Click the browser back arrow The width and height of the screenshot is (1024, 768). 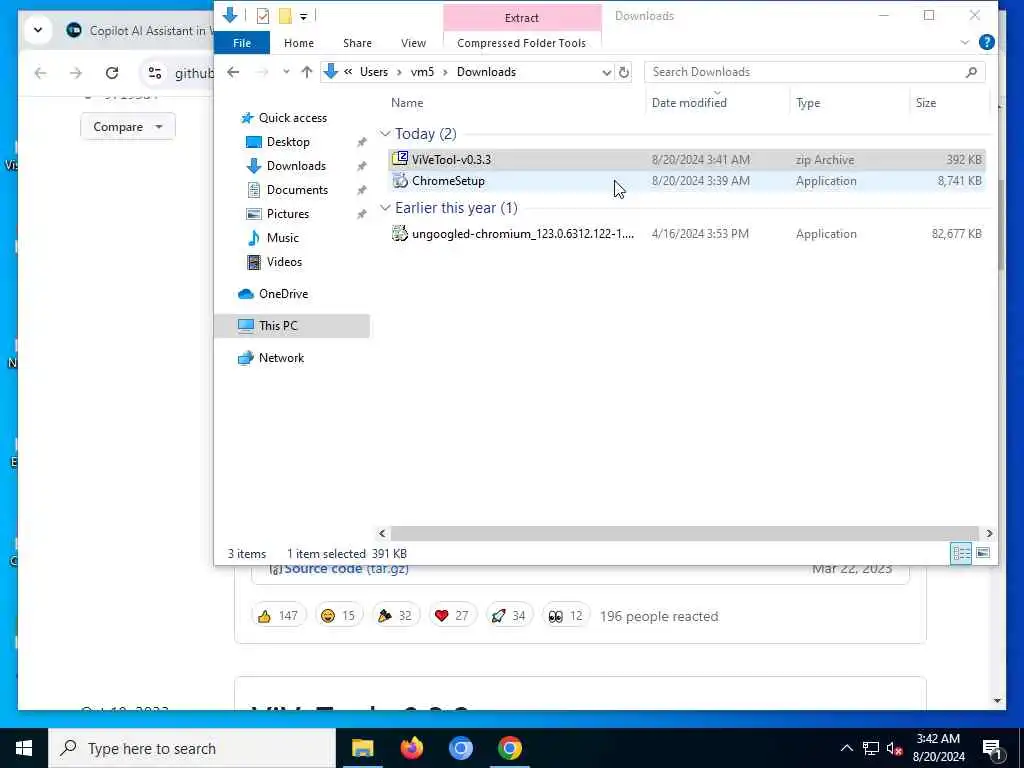point(40,73)
